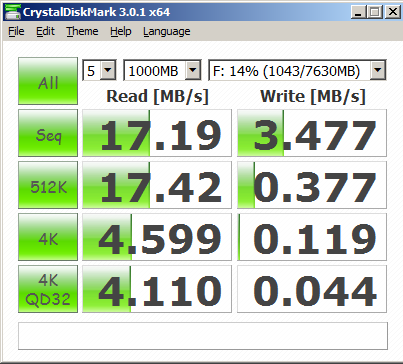Close the CrystalDiskMark window
This screenshot has width=403, height=364.
(393, 12)
